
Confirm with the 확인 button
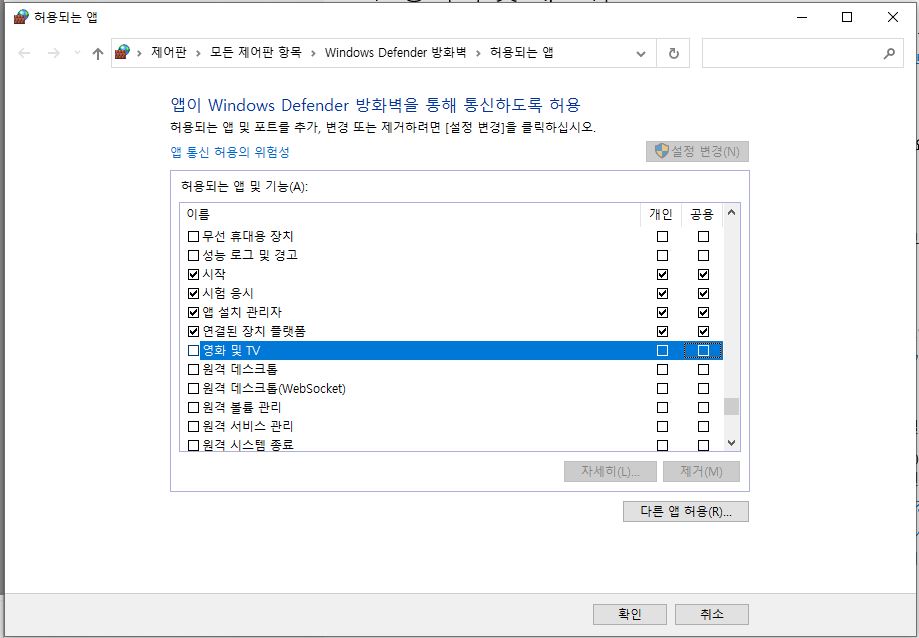point(629,614)
